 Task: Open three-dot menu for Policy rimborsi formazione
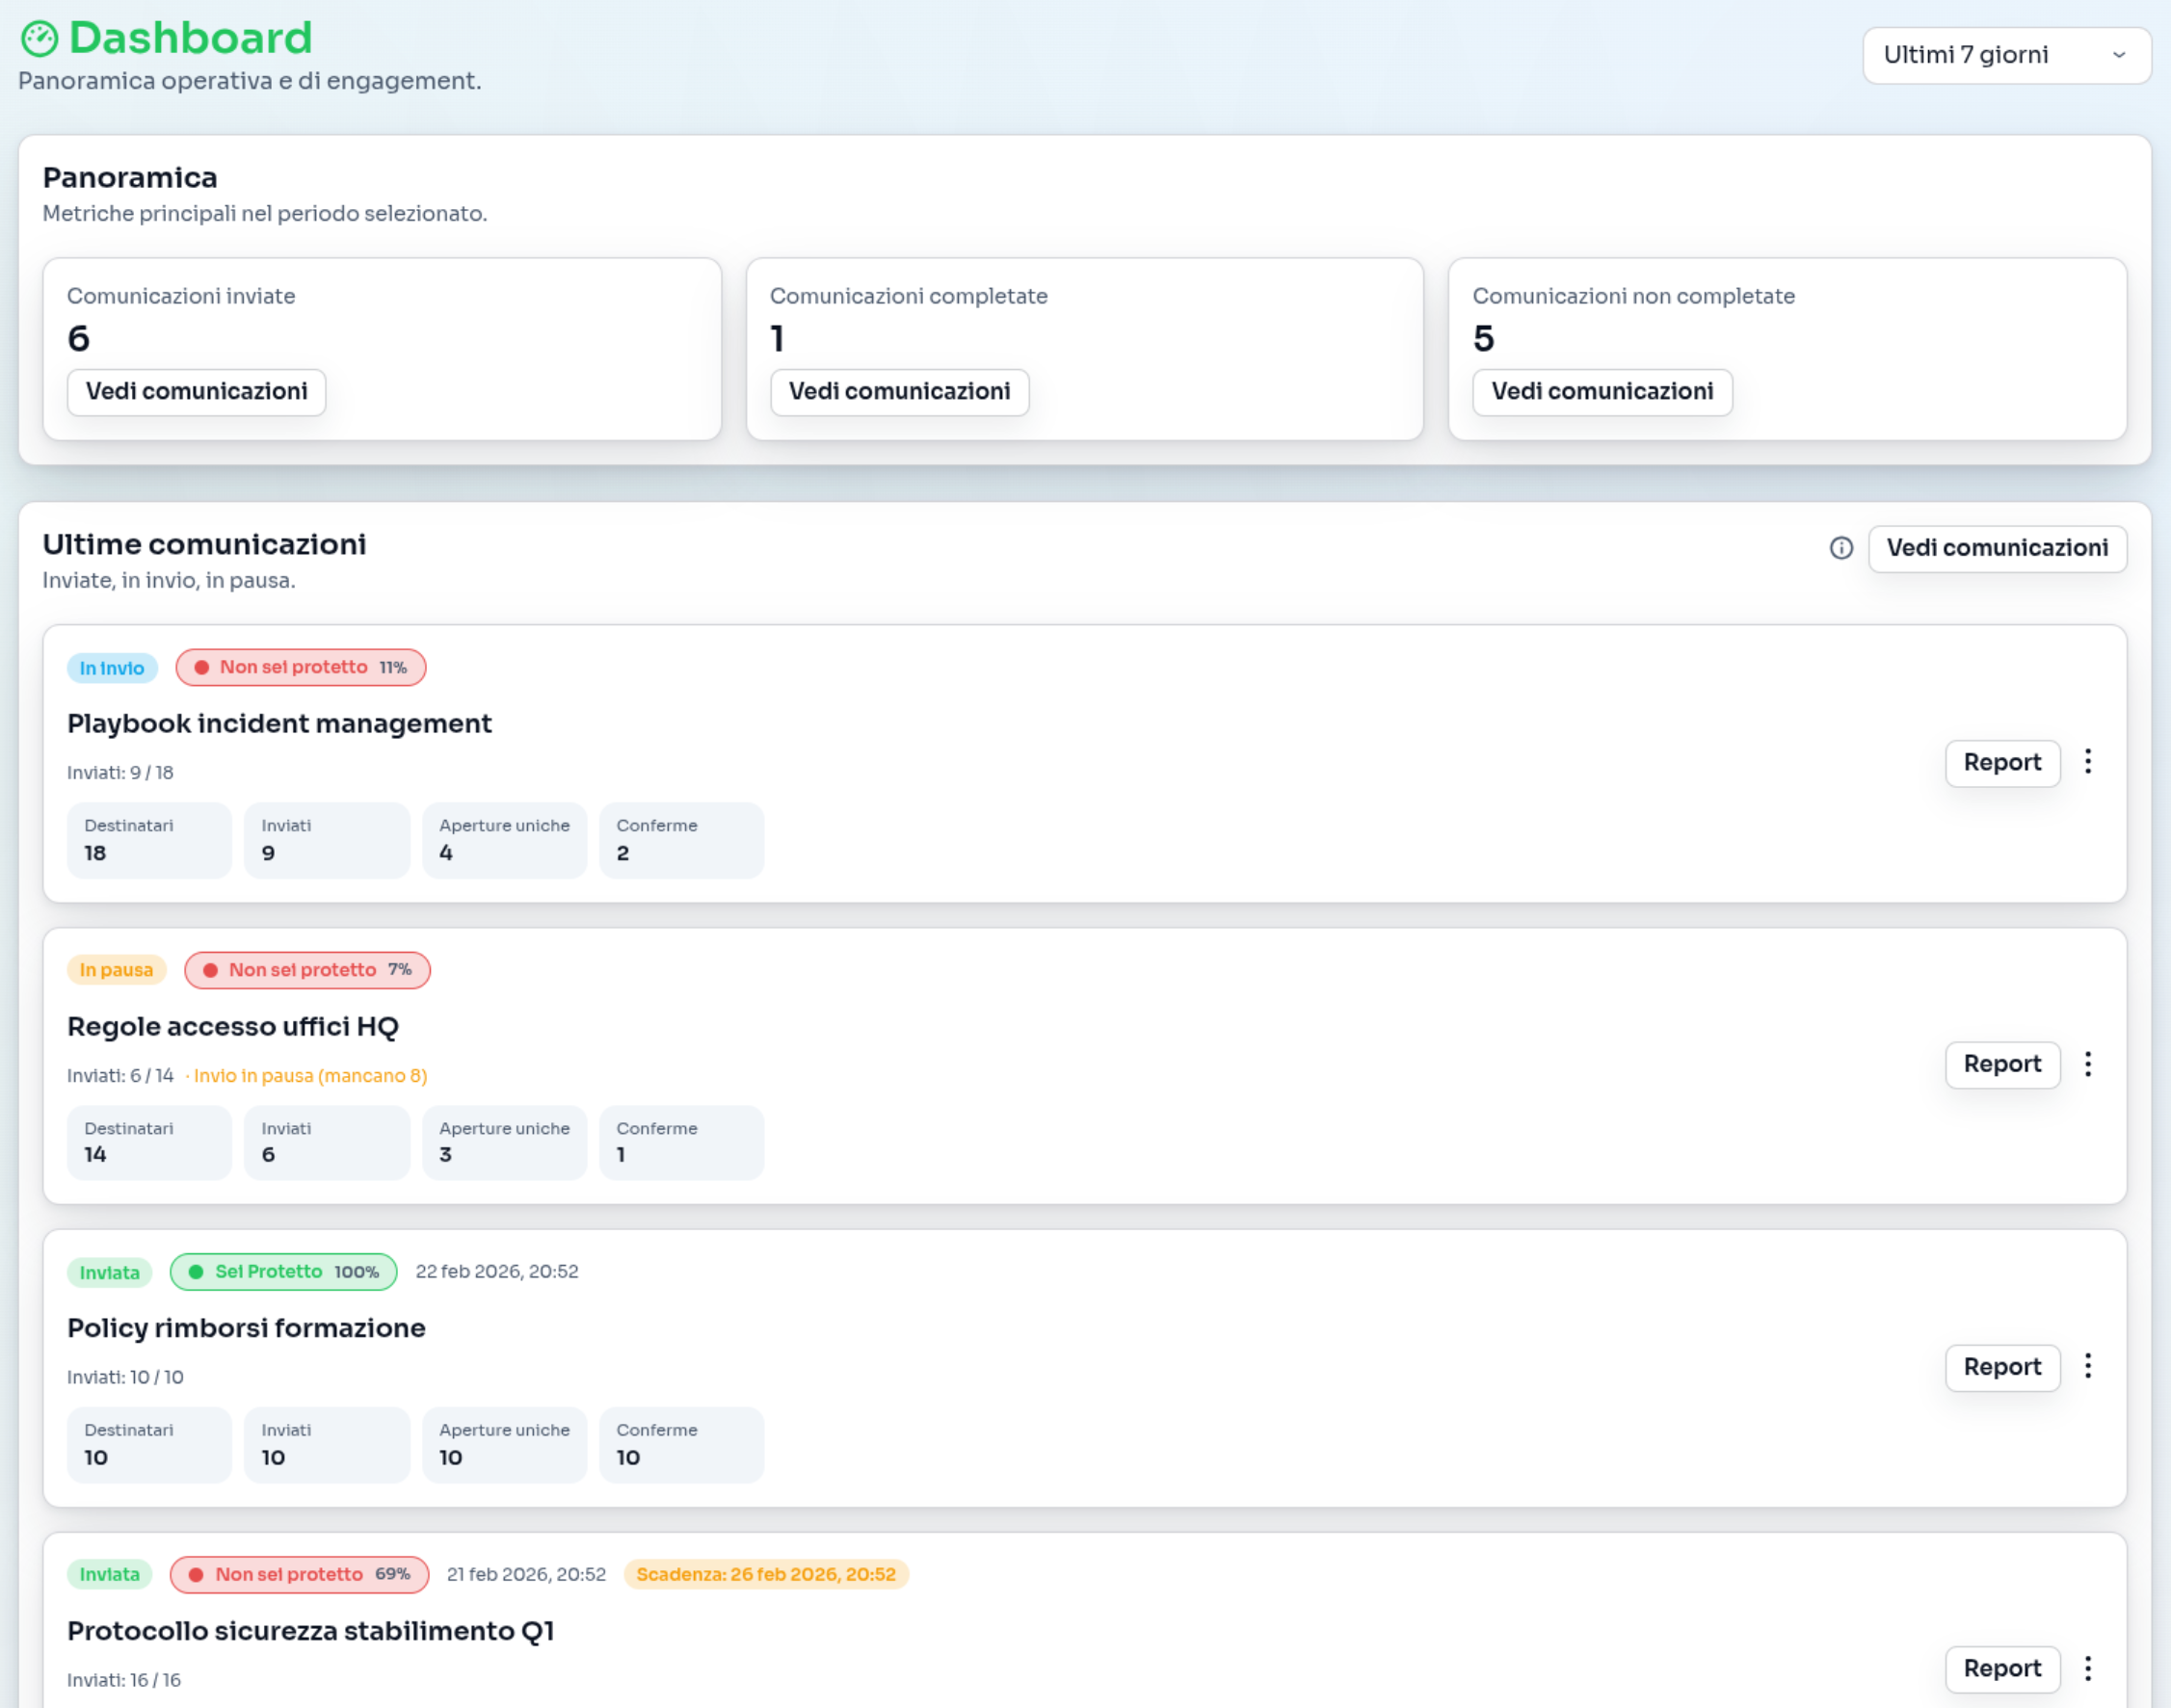click(x=2088, y=1366)
